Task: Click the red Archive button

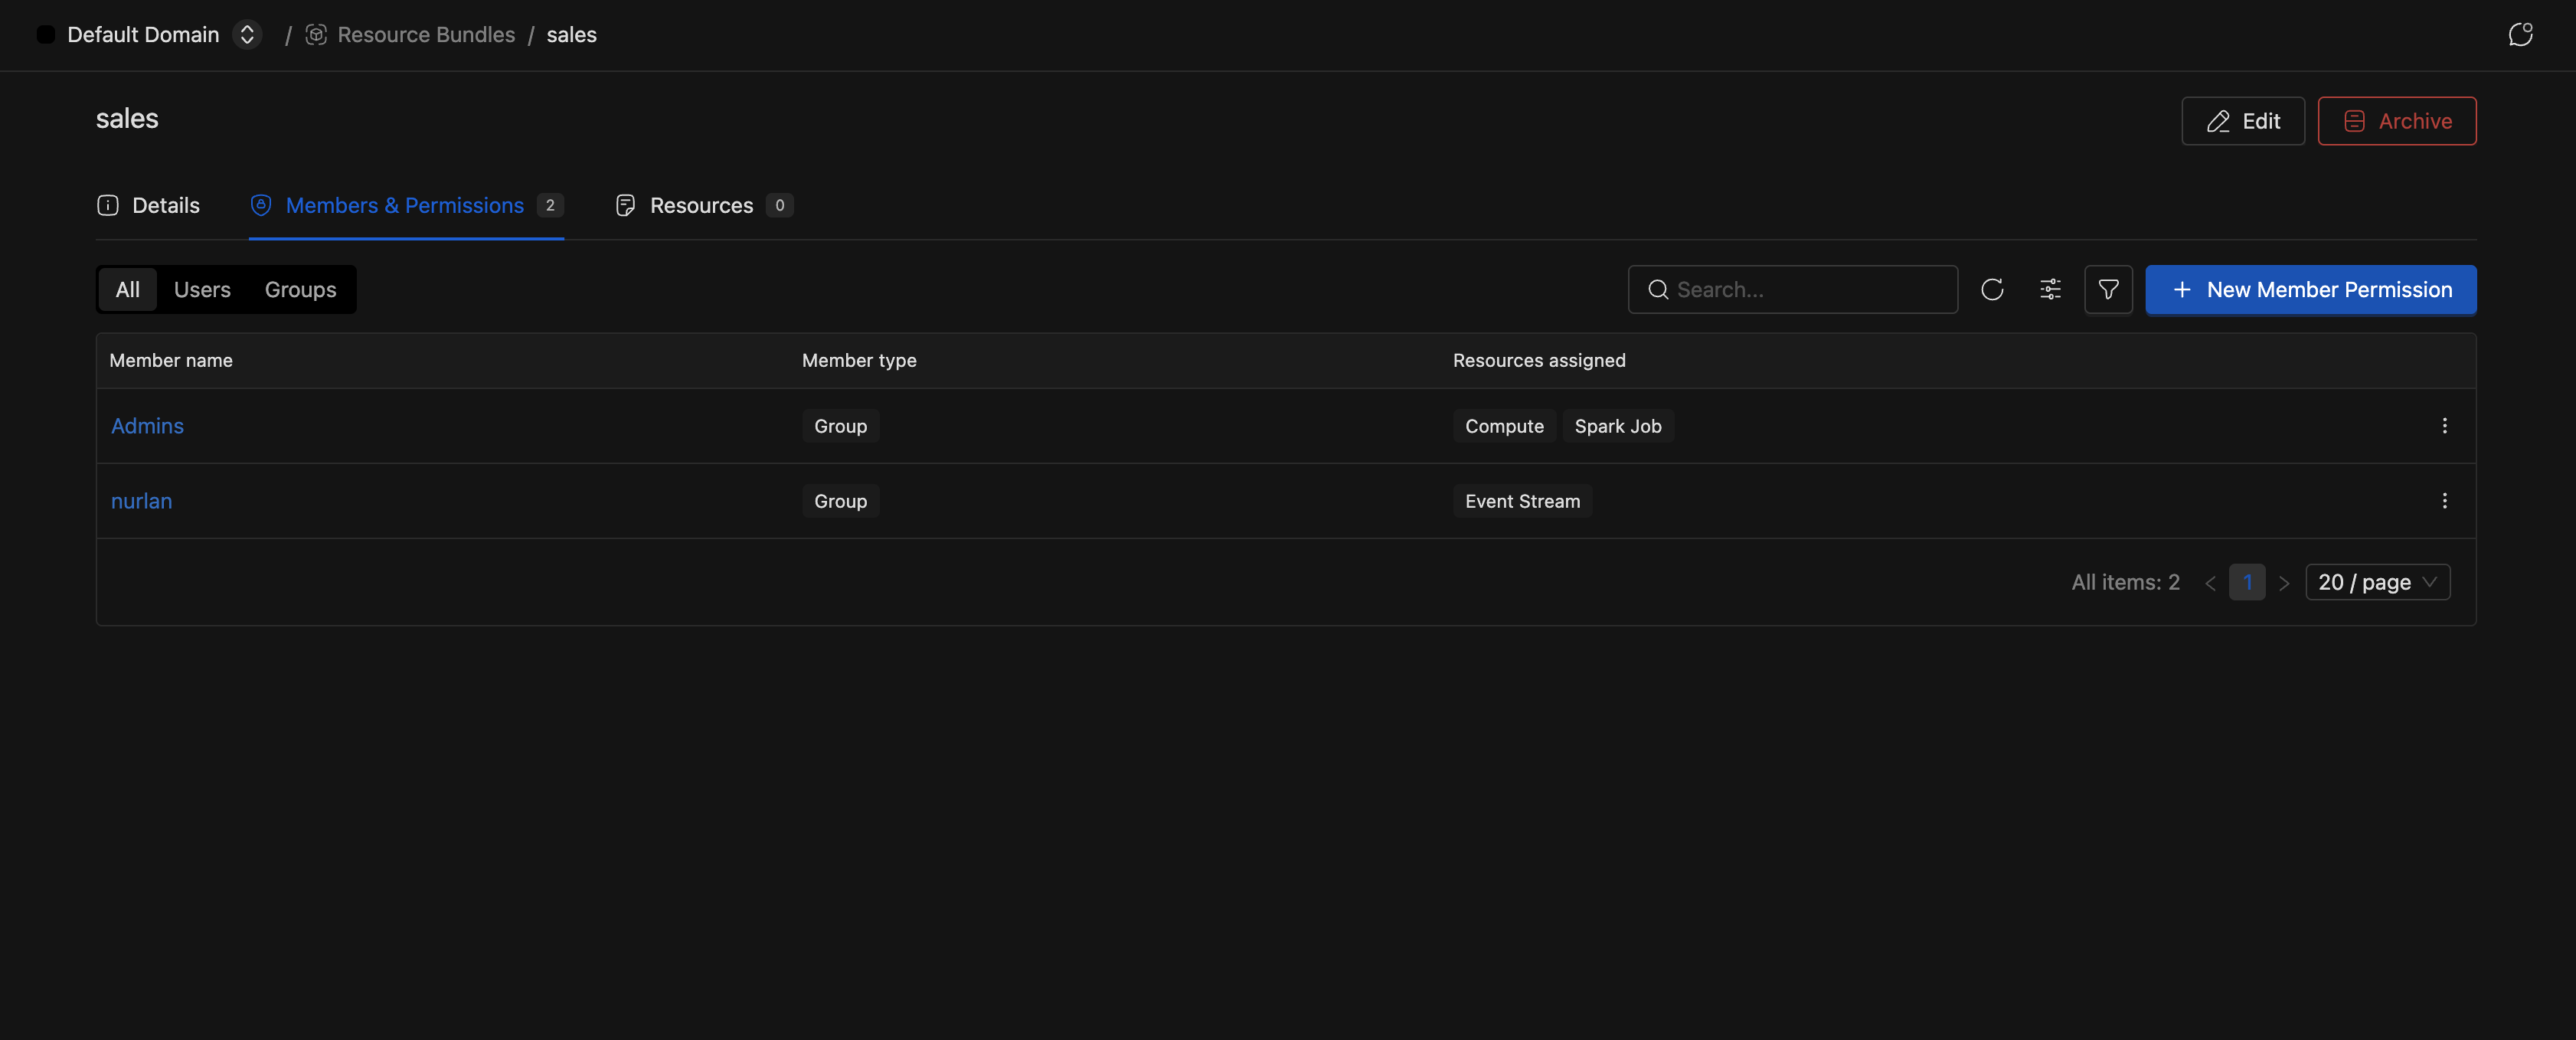Action: (2396, 121)
